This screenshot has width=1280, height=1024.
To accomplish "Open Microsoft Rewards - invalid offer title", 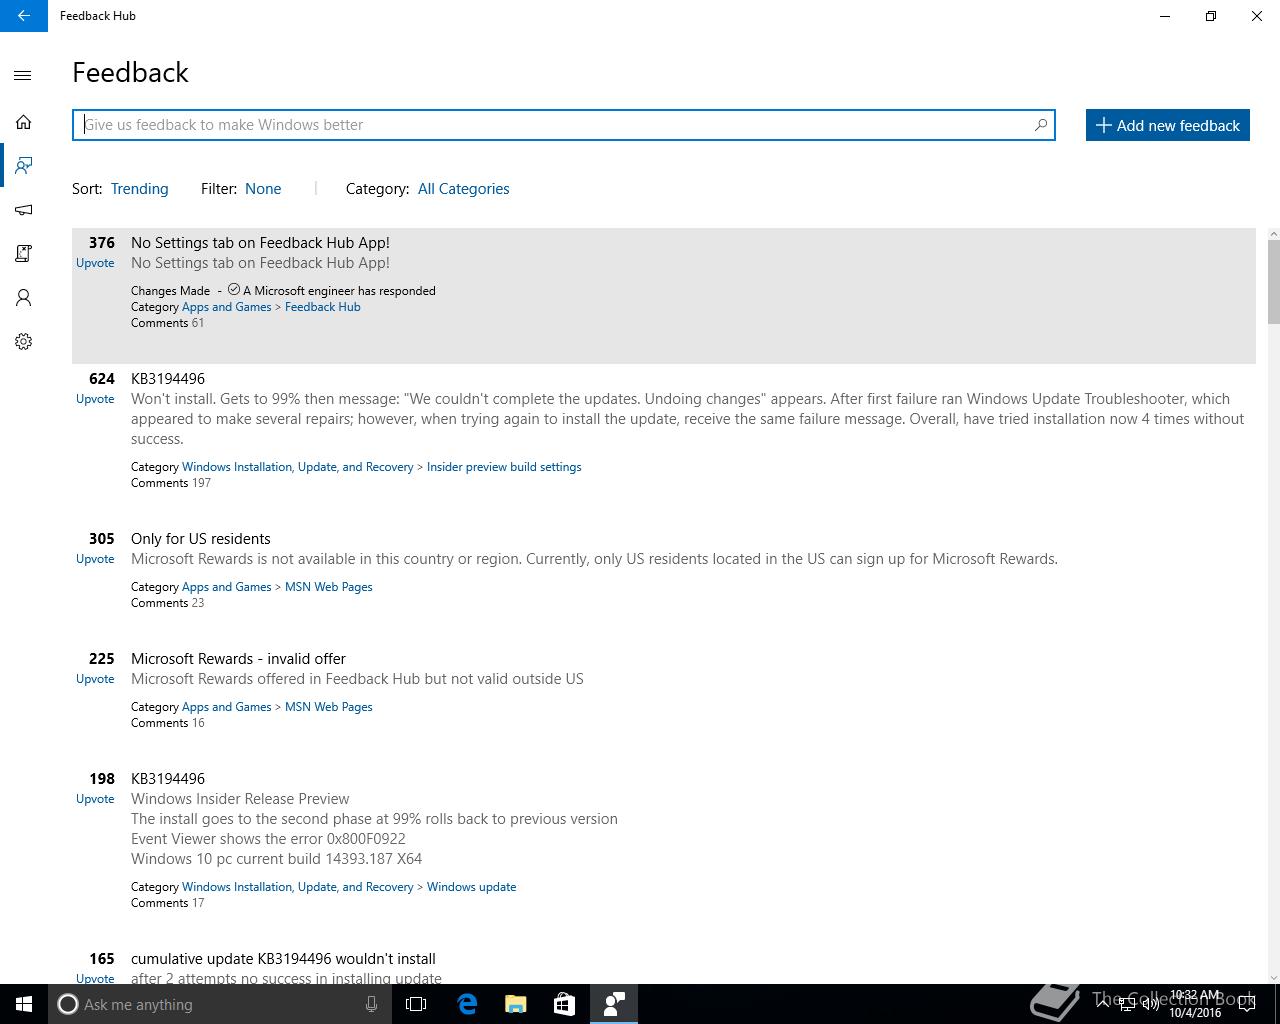I will click(x=238, y=659).
